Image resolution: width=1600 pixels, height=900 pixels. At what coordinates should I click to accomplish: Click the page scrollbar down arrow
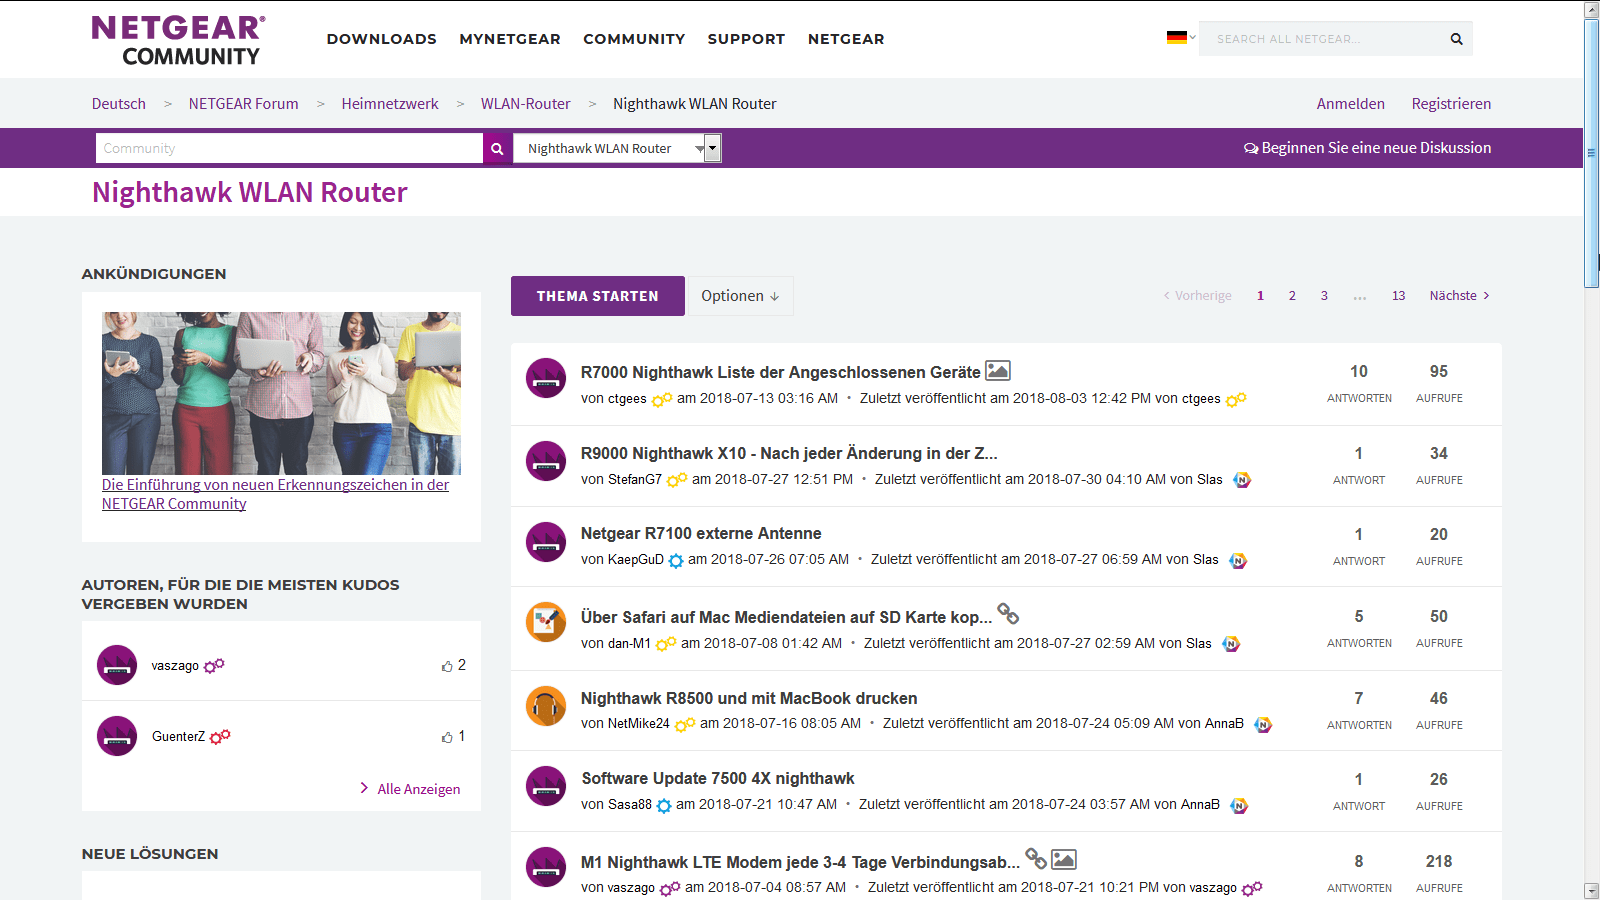click(x=1592, y=891)
